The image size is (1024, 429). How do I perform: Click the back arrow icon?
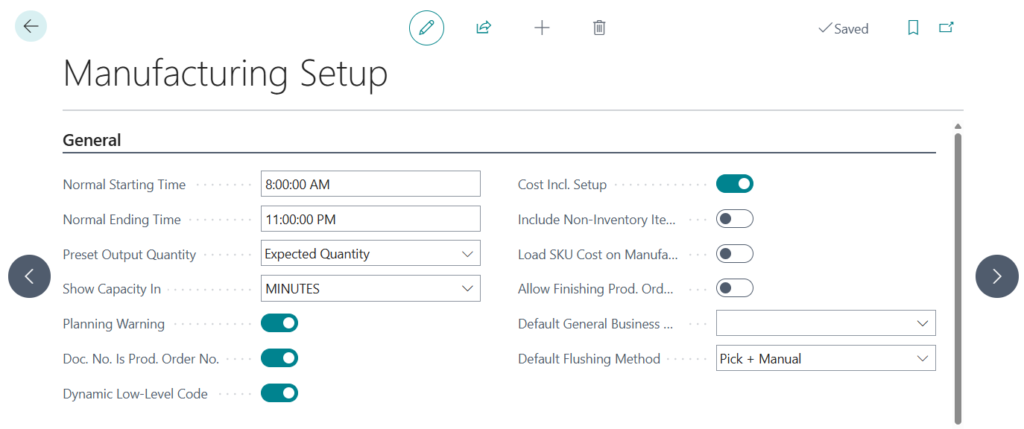click(x=31, y=27)
